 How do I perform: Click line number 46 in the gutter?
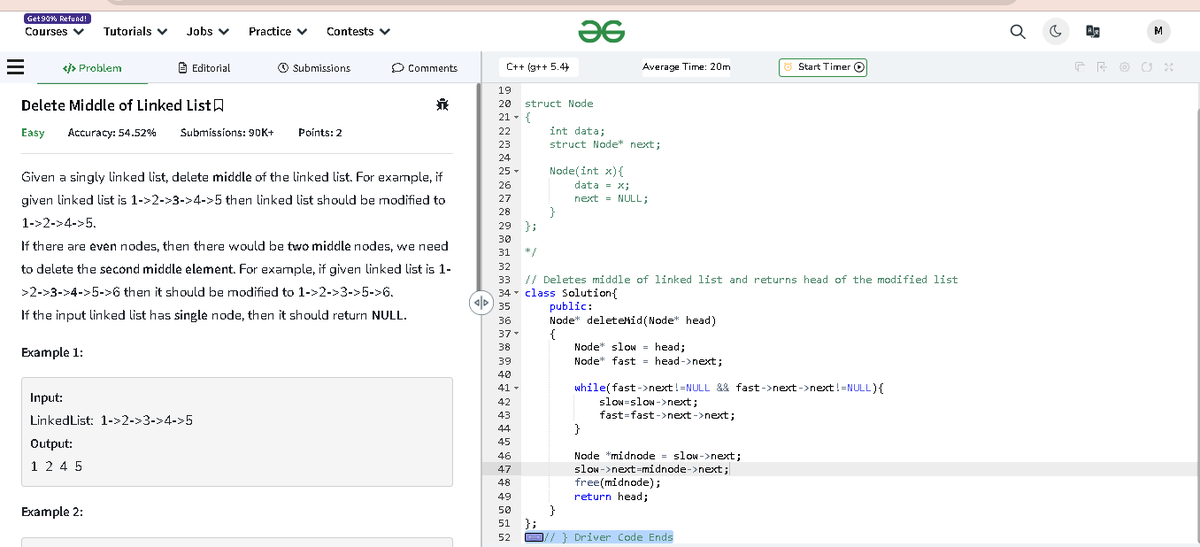coord(504,456)
